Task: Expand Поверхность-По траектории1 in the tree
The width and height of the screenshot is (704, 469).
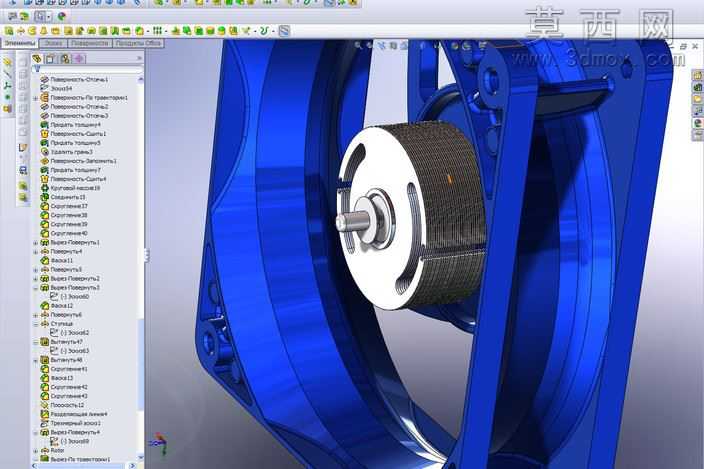Action: click(x=36, y=98)
